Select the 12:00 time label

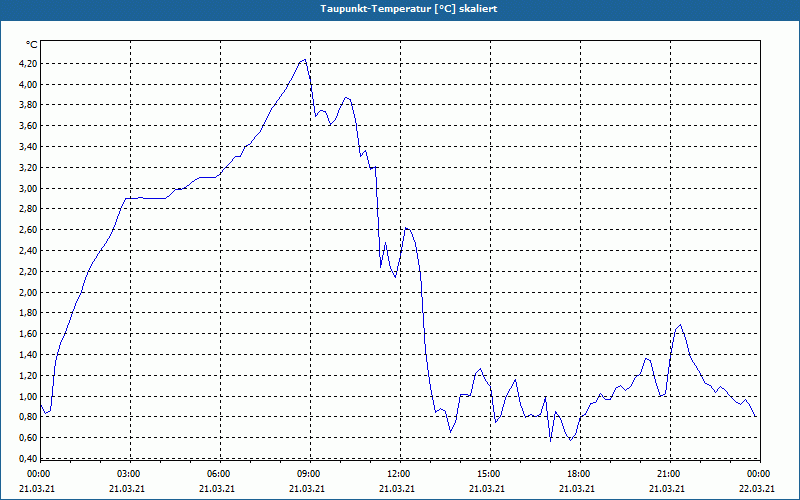click(400, 474)
